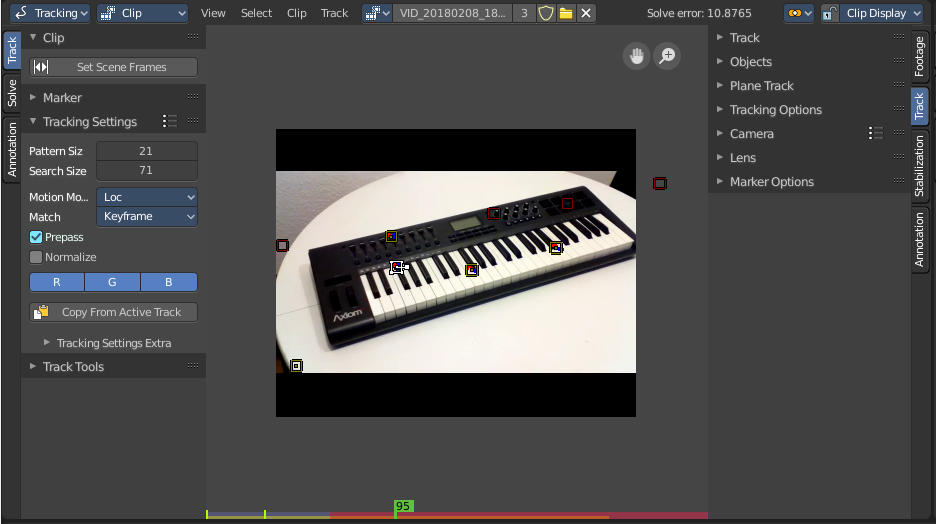The image size is (936, 524).
Task: Click the clip user count 3
Action: pyautogui.click(x=524, y=13)
